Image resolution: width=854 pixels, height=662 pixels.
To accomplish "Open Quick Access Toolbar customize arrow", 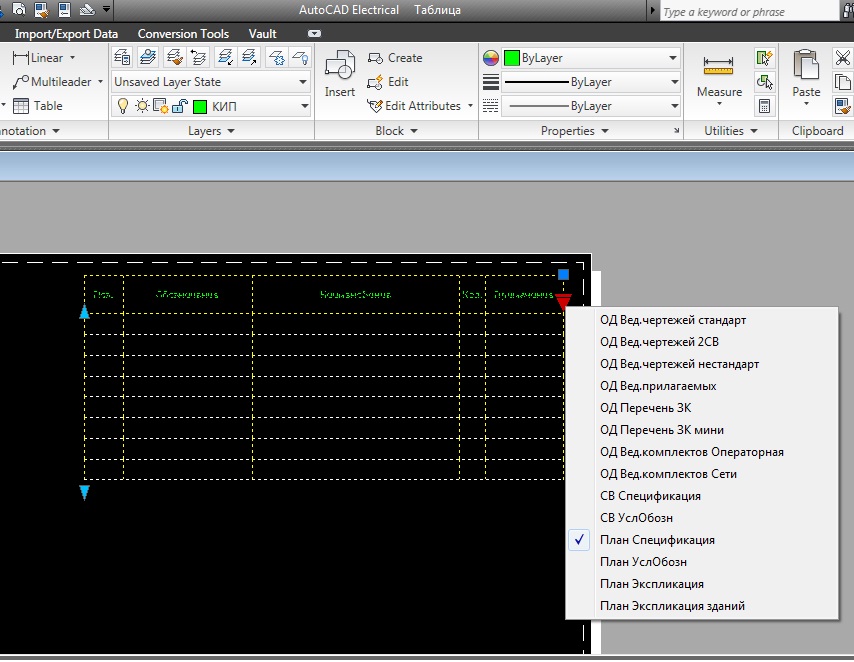I will click(x=107, y=9).
